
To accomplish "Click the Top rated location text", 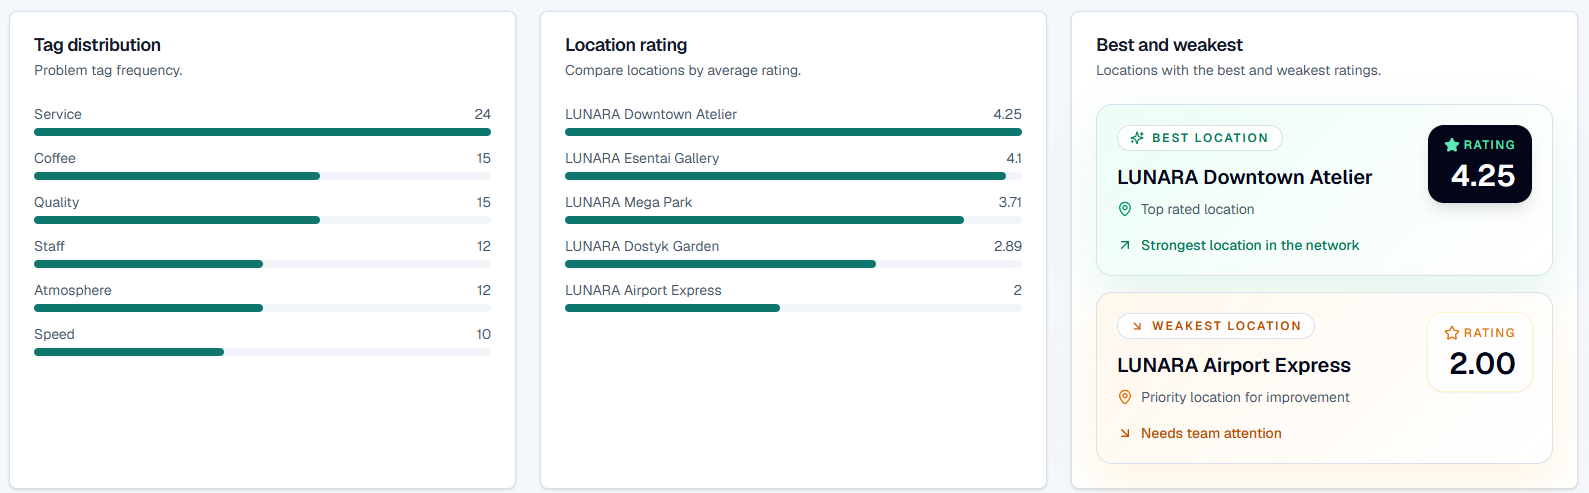I will (1197, 209).
